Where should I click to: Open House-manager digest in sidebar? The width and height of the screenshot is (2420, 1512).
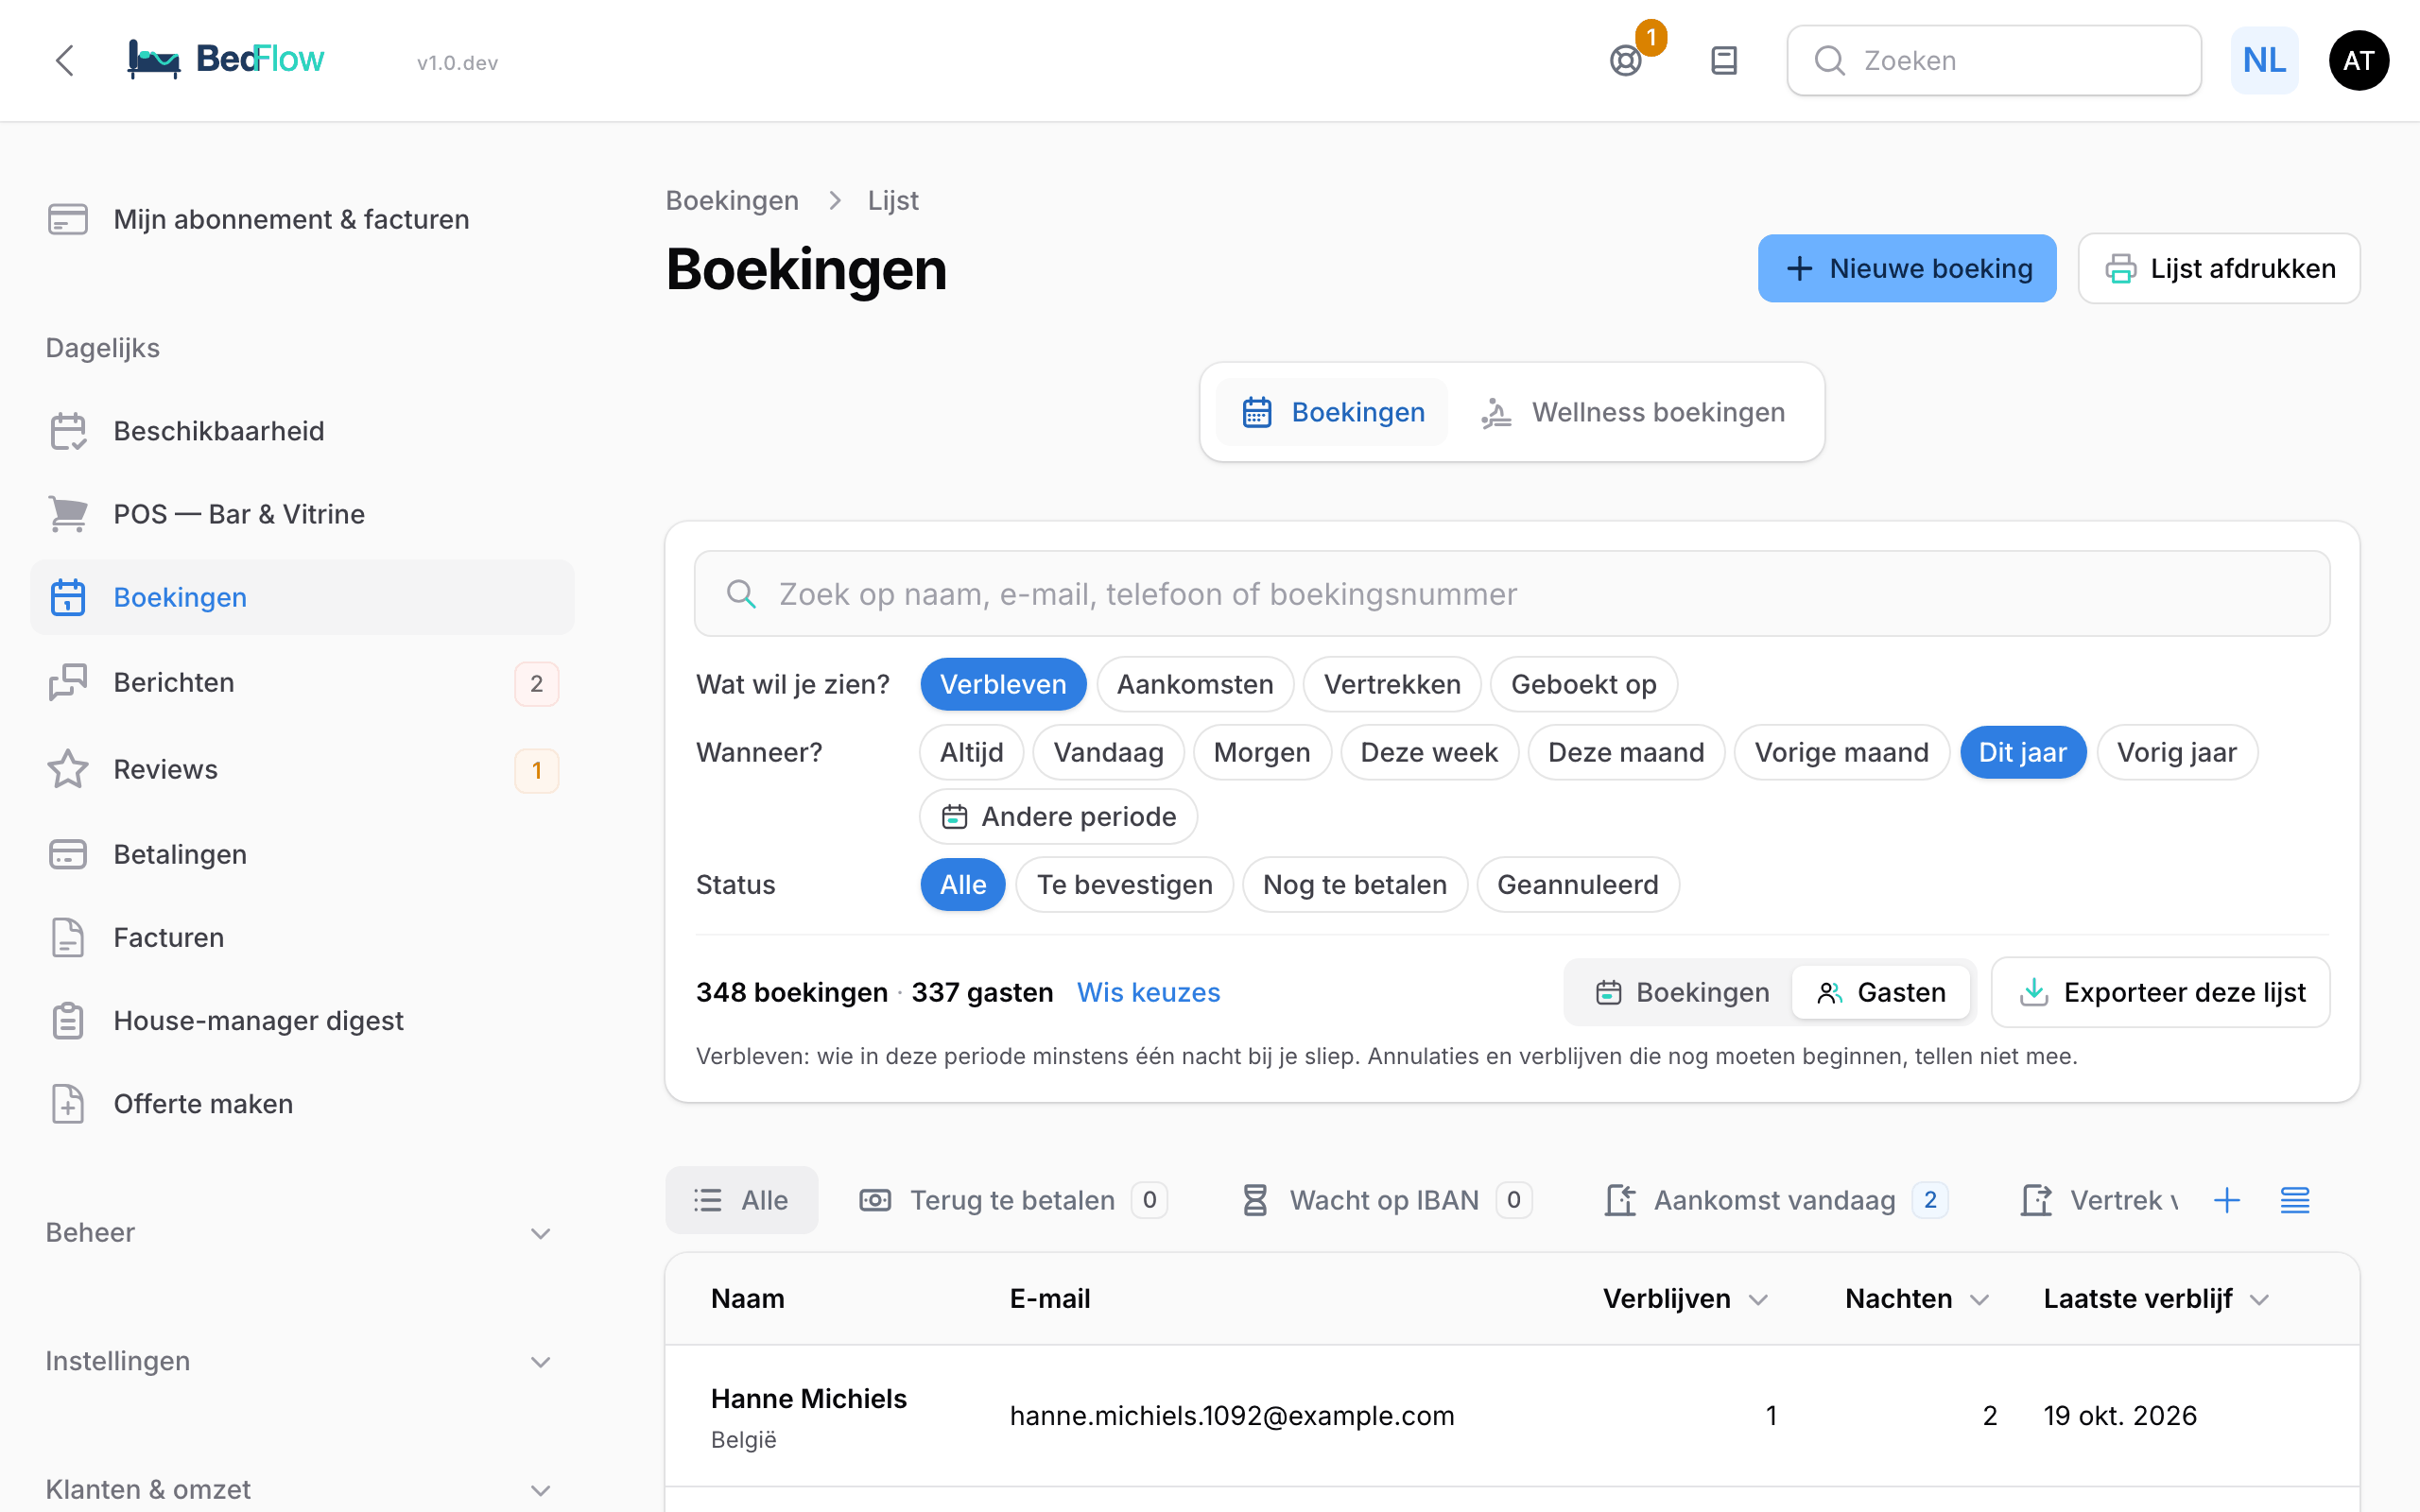coord(302,1020)
